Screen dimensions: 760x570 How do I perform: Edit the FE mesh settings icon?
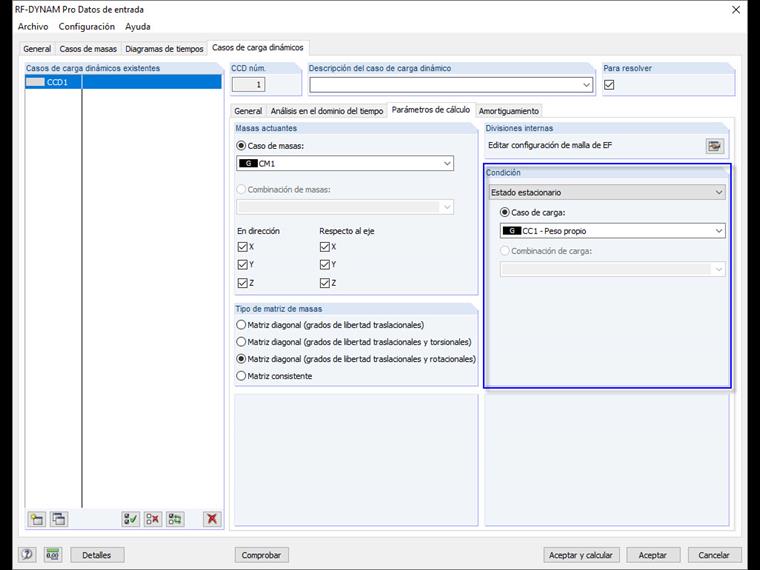pos(714,146)
